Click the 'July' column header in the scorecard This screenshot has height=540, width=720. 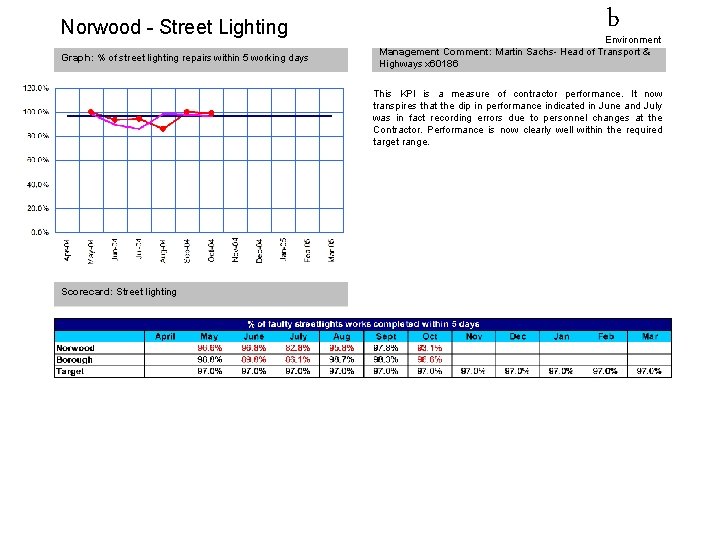pos(298,337)
